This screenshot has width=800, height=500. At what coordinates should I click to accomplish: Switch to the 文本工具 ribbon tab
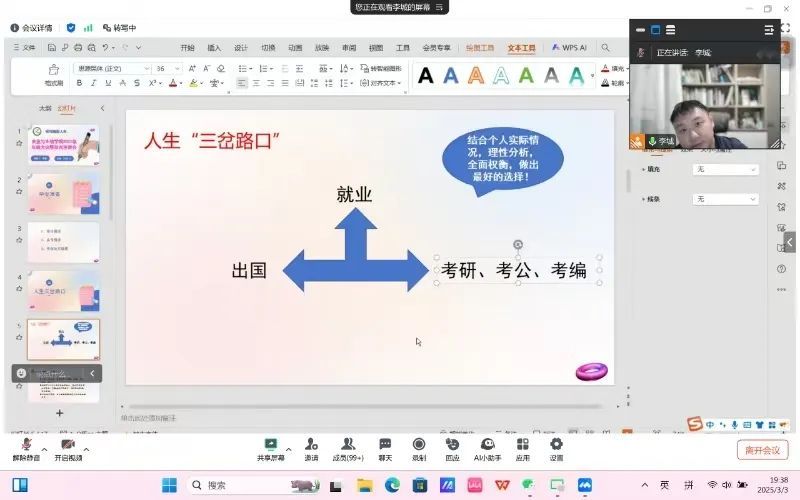pos(521,47)
